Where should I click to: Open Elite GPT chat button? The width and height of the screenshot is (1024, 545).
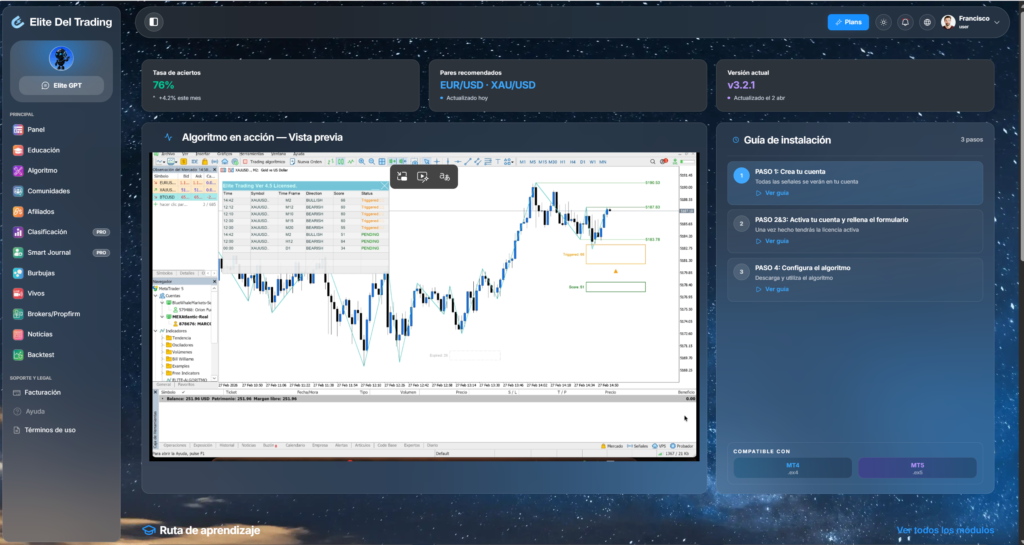click(61, 86)
